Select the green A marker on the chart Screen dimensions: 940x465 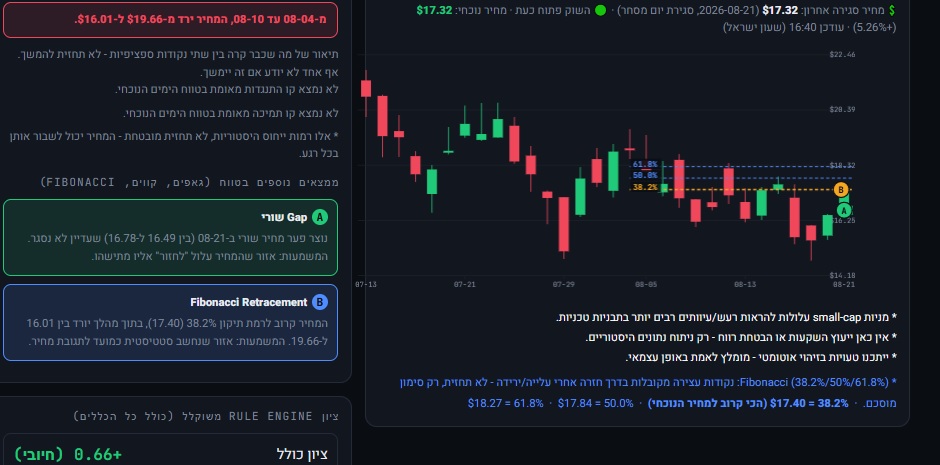844,211
